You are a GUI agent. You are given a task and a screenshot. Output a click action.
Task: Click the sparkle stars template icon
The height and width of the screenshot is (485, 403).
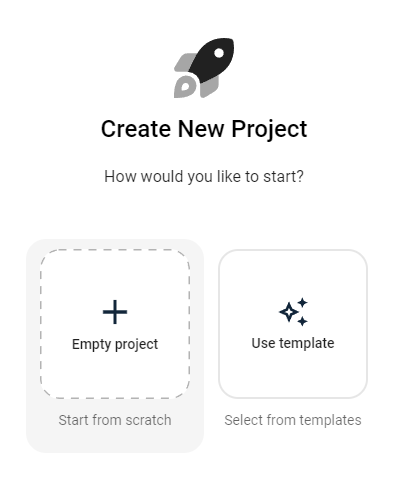293,312
